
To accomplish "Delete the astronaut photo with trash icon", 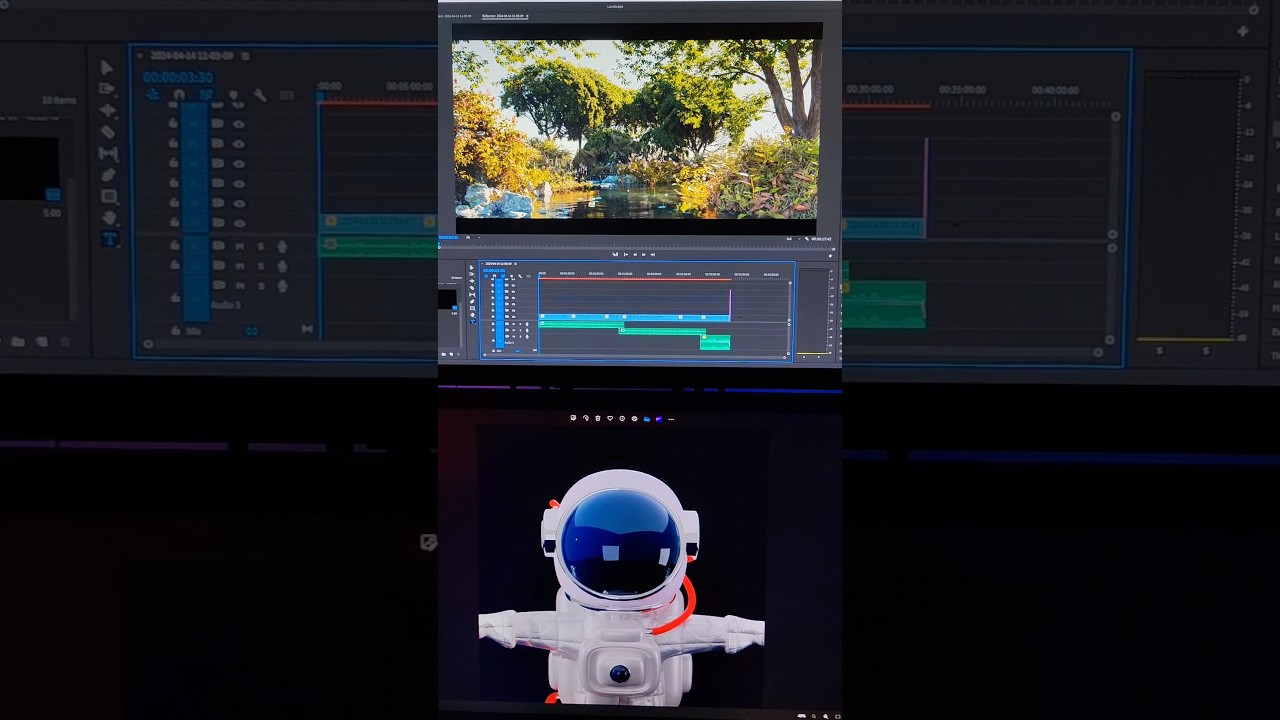I will [598, 418].
